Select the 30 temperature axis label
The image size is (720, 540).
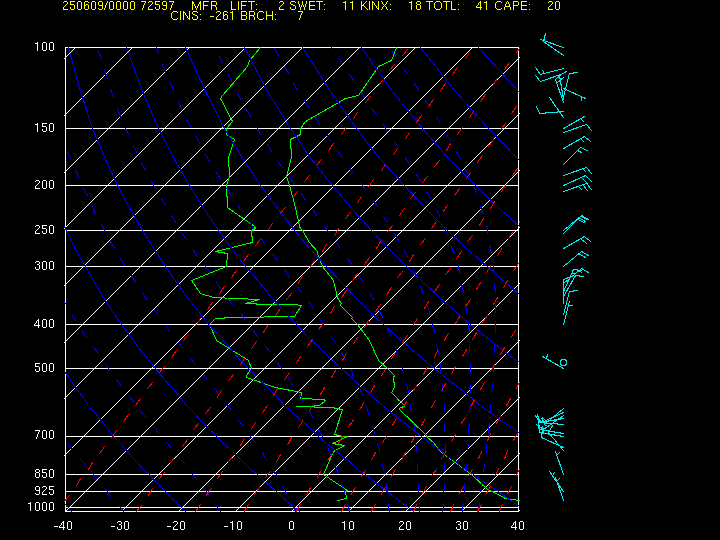462,526
